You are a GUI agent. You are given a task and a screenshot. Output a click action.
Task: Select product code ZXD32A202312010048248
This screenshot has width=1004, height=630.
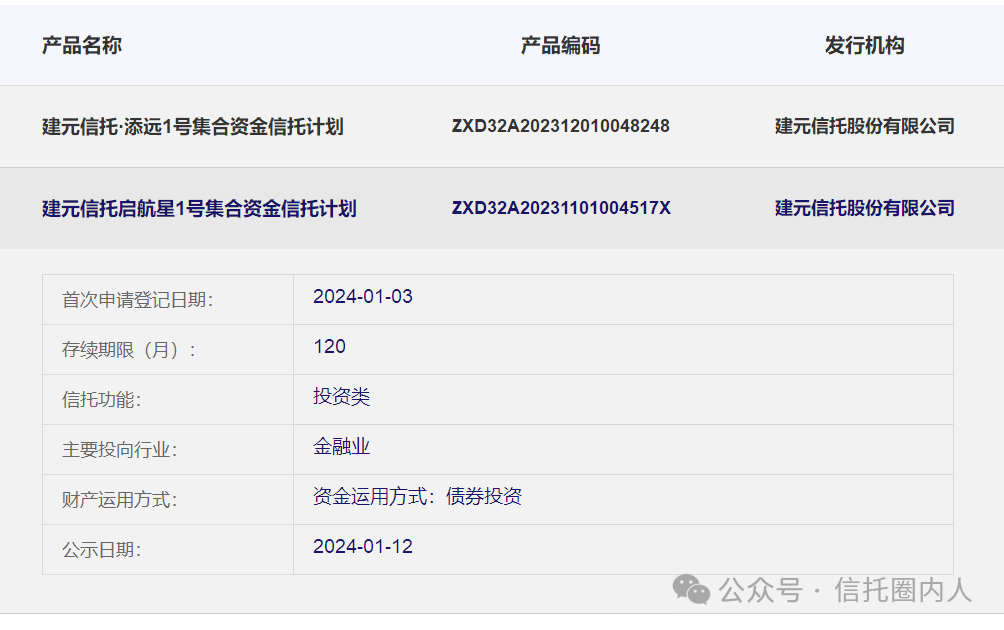coord(561,125)
